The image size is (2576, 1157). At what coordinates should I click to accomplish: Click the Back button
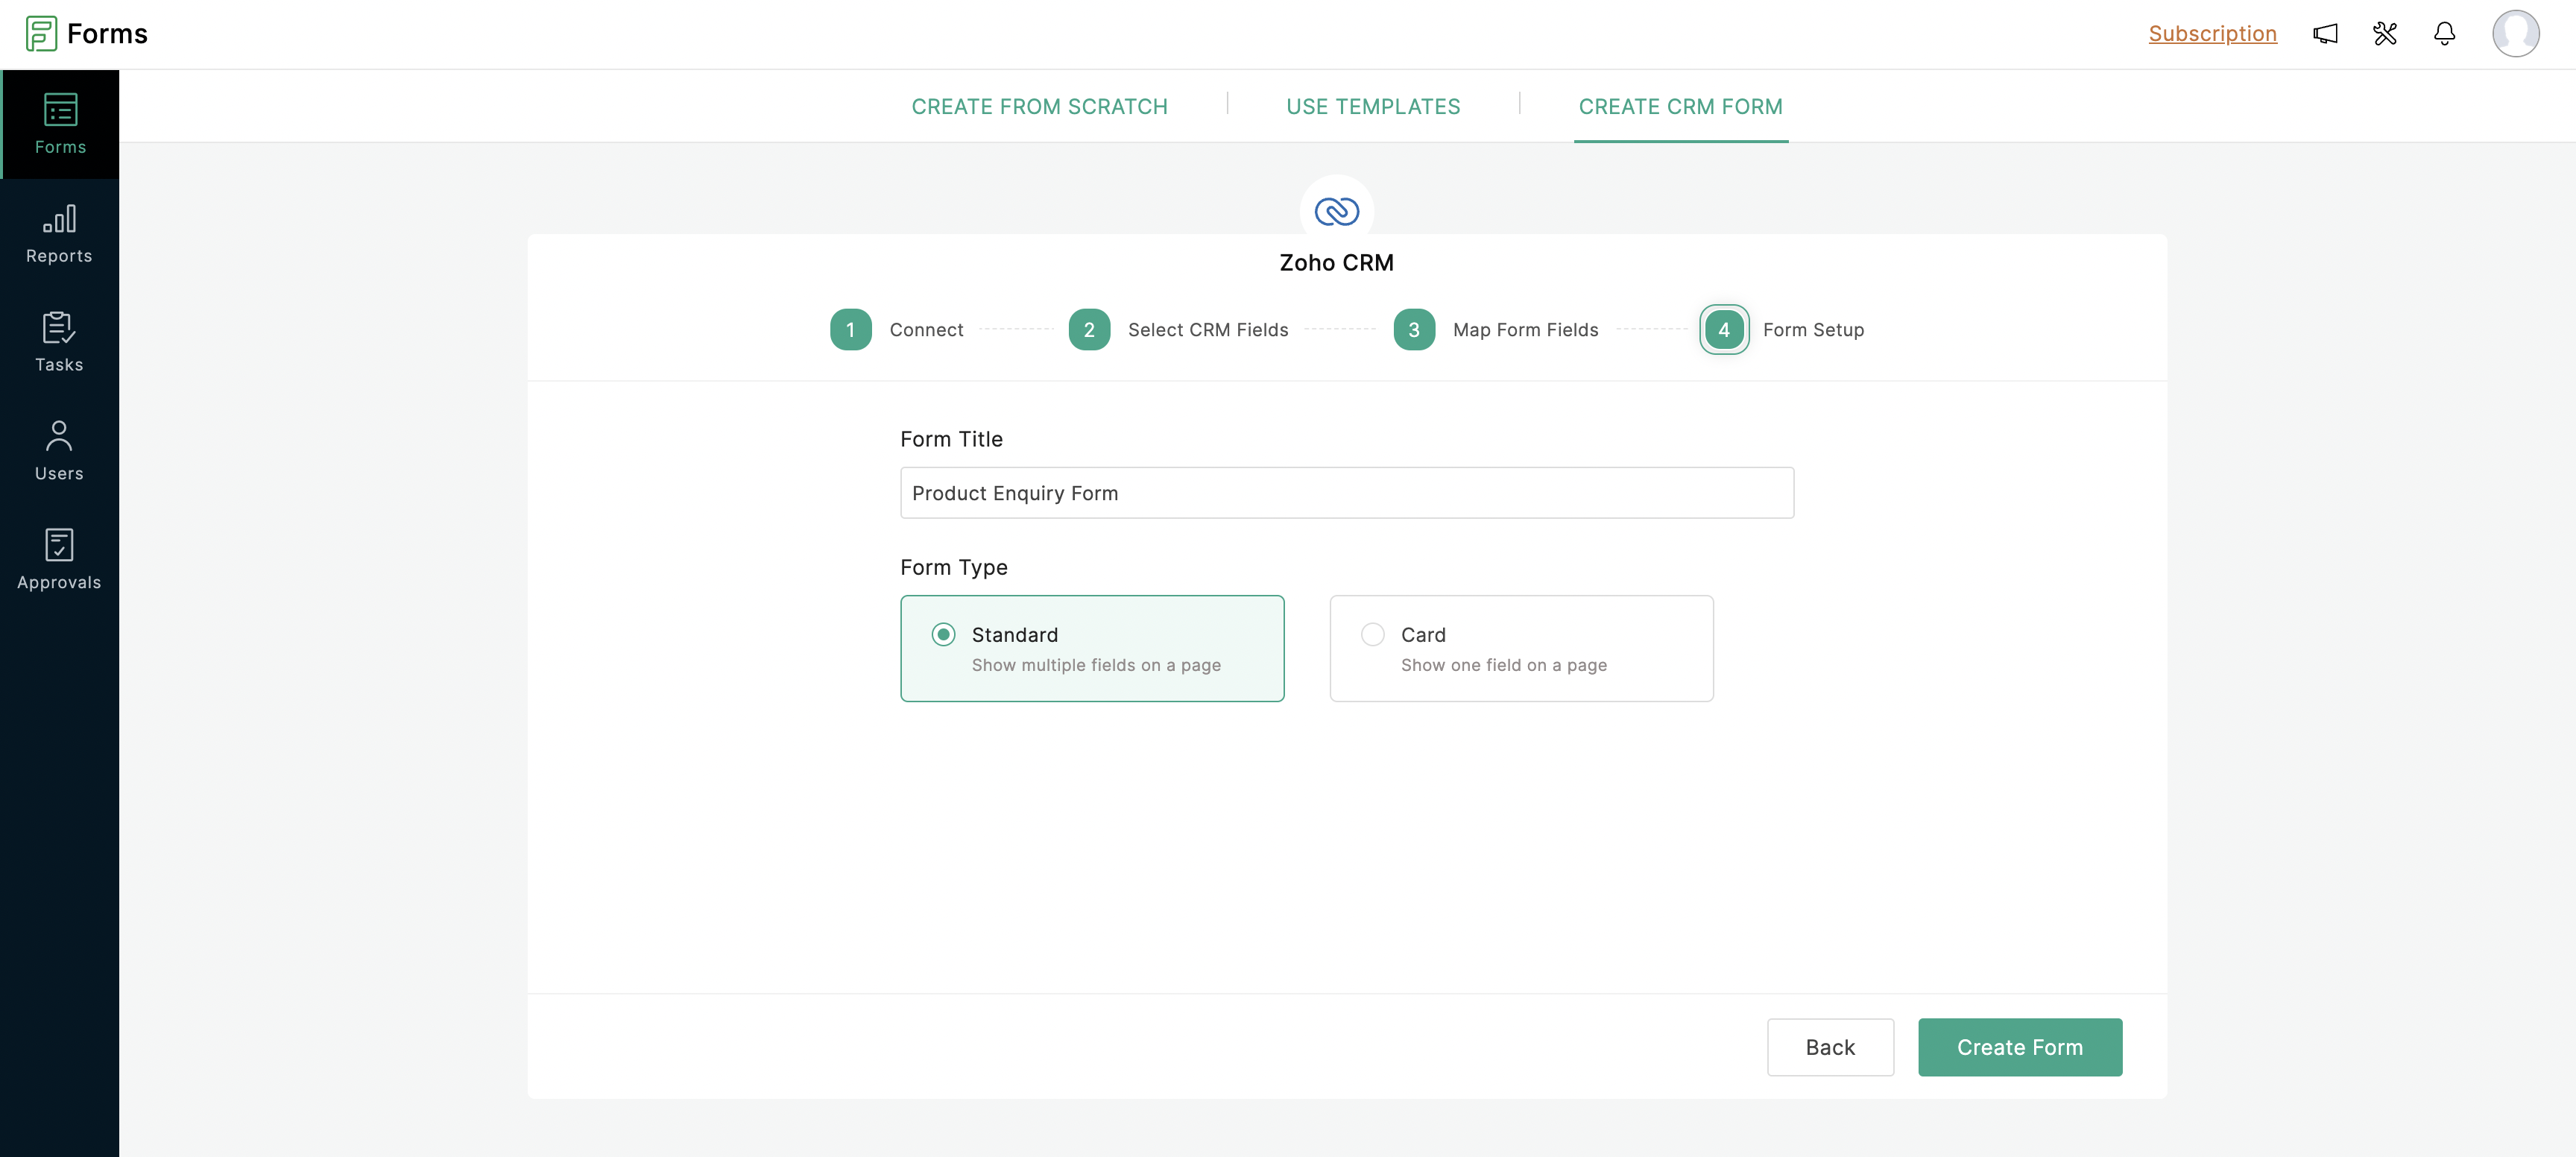(1829, 1047)
